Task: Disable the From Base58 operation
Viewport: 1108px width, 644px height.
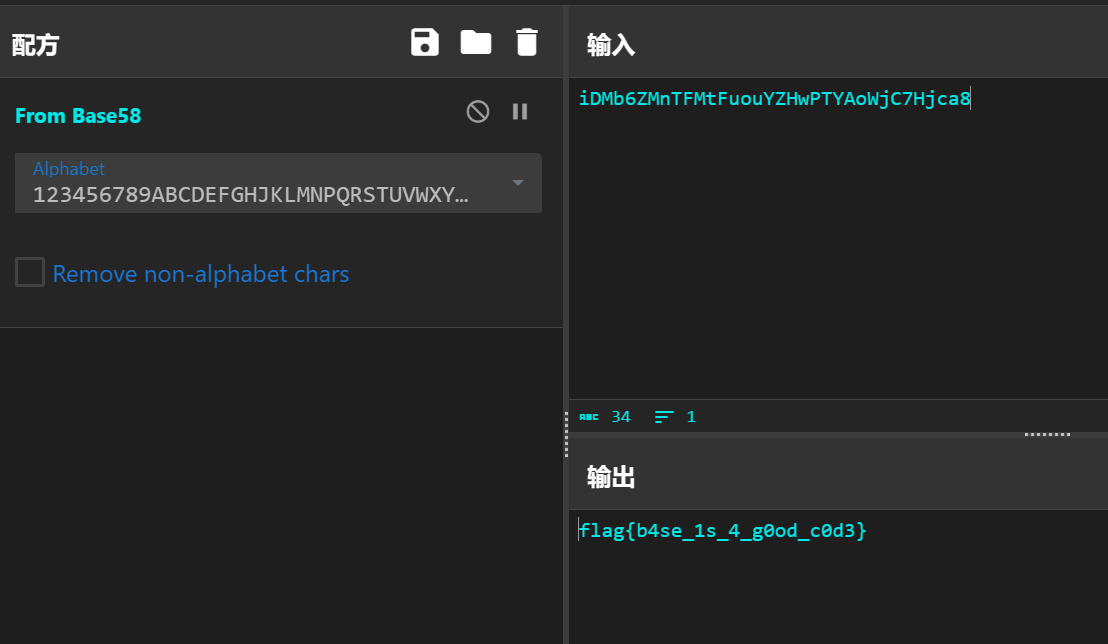Action: click(478, 112)
